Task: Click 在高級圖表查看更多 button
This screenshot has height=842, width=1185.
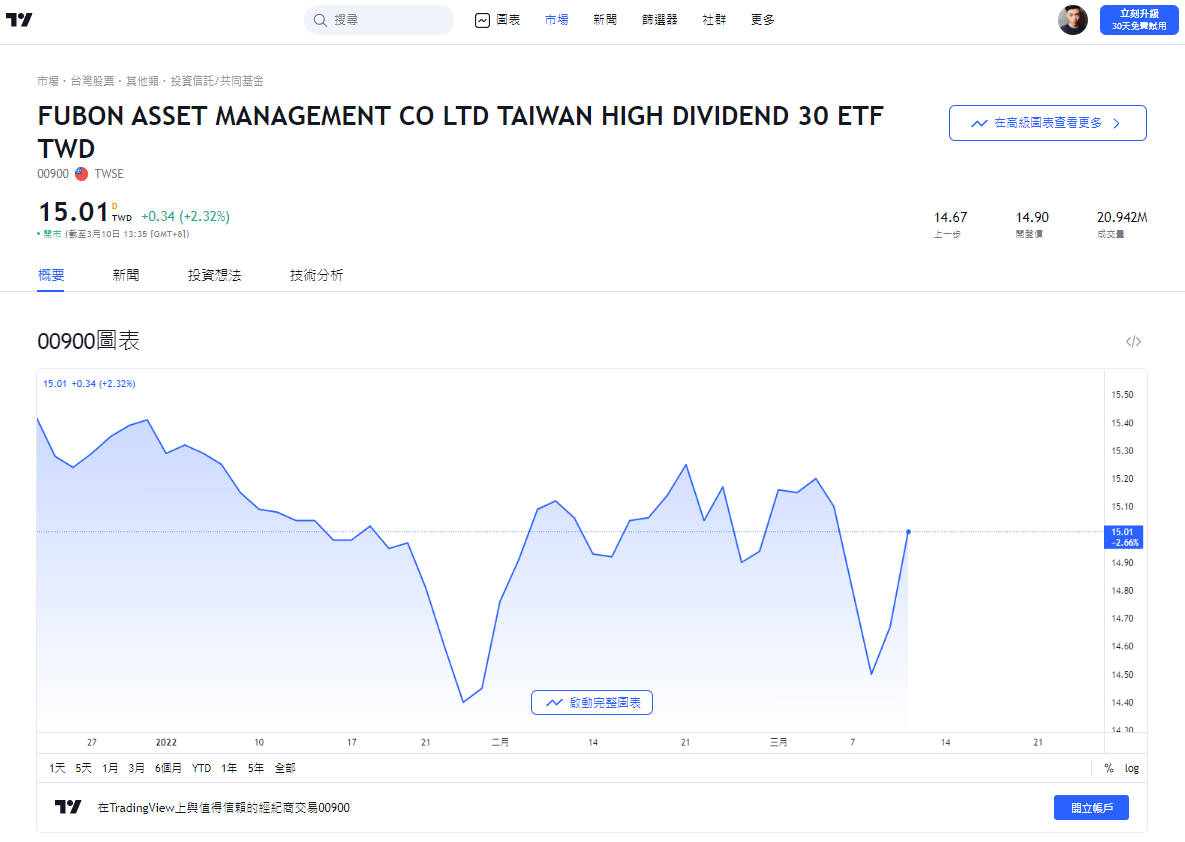Action: 1047,123
